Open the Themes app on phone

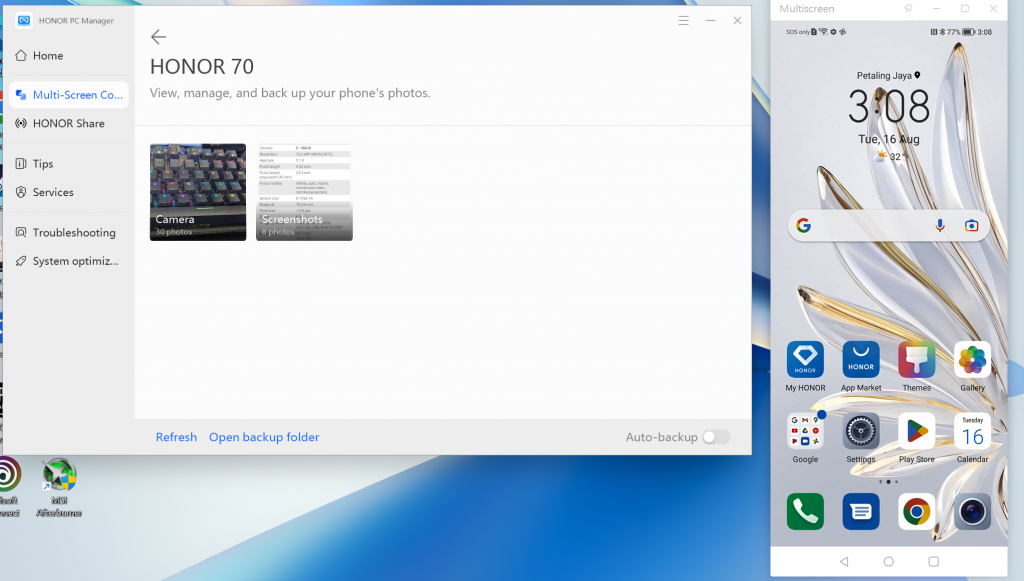point(916,360)
